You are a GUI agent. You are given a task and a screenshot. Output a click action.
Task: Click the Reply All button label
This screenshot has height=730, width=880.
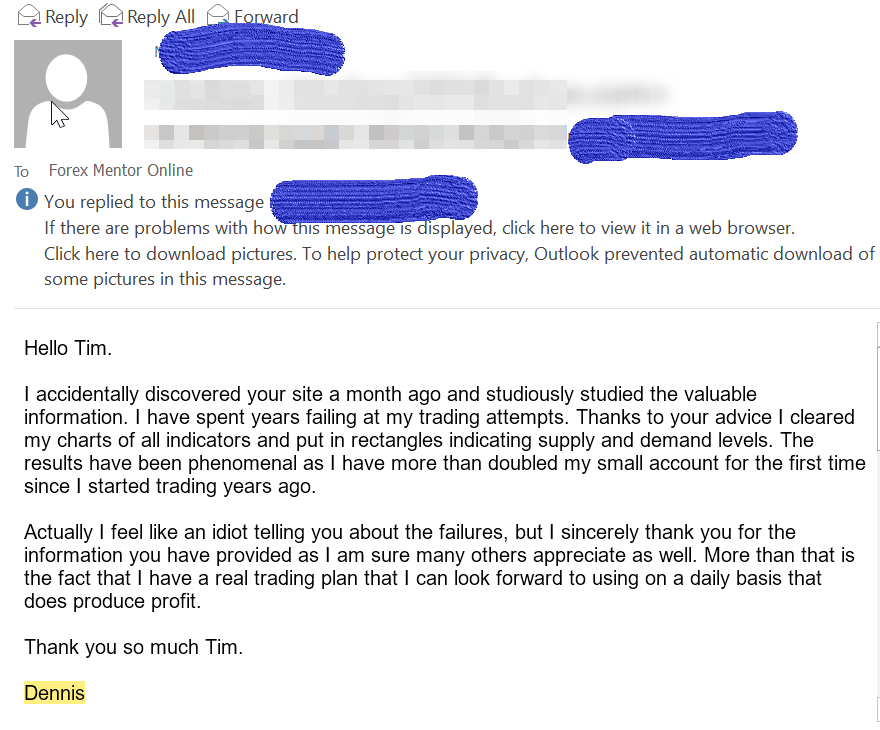(x=161, y=17)
